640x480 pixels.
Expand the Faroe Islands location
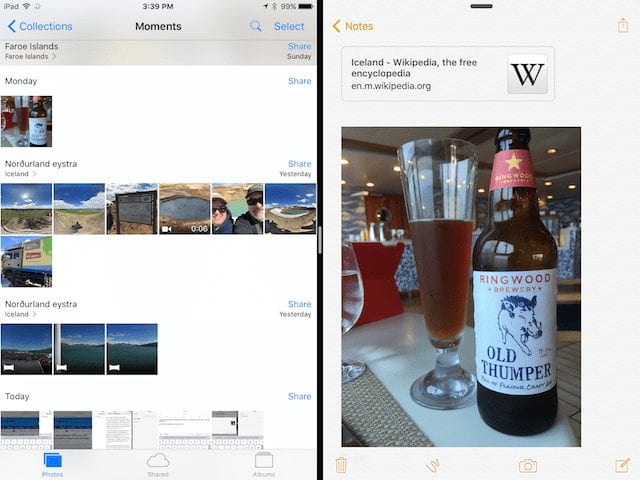click(x=32, y=57)
